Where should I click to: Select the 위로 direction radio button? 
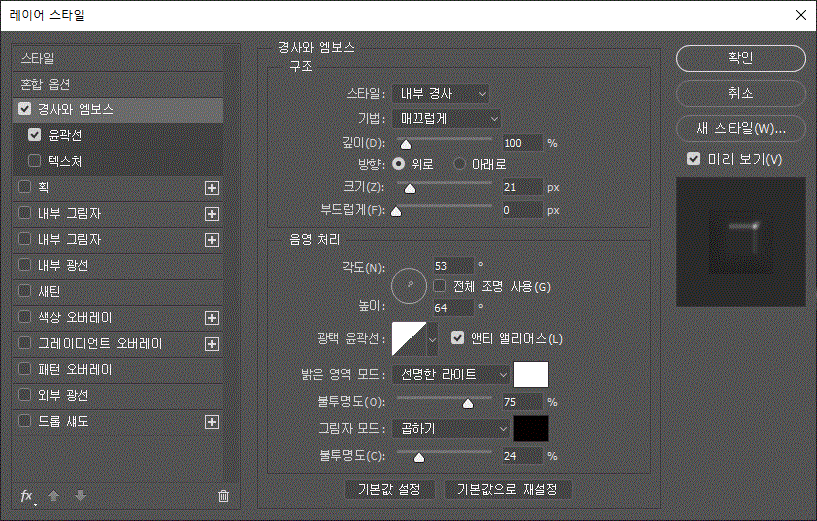point(399,164)
